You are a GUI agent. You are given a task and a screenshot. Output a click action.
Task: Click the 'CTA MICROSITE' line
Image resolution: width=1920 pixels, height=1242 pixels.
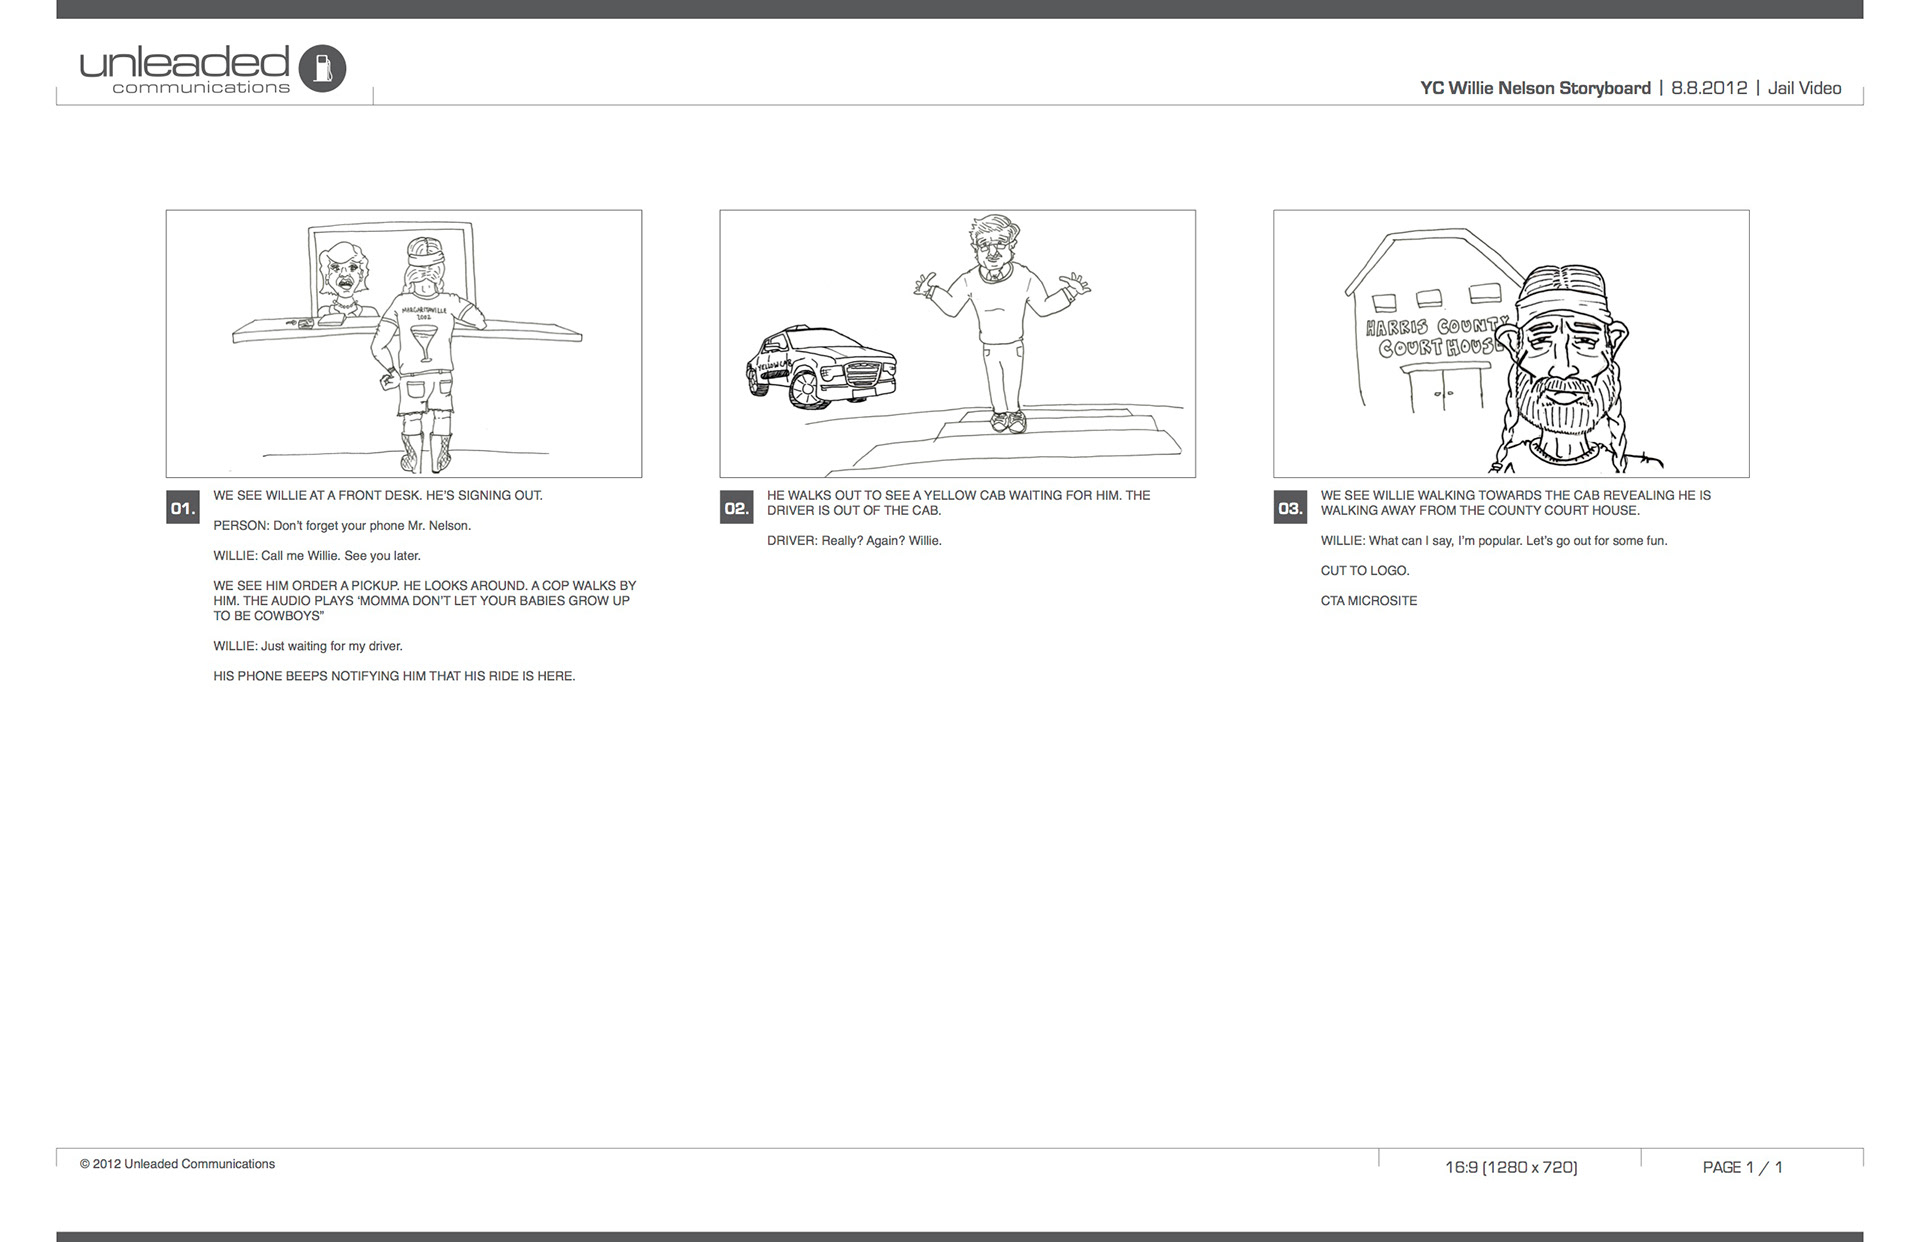click(1369, 601)
